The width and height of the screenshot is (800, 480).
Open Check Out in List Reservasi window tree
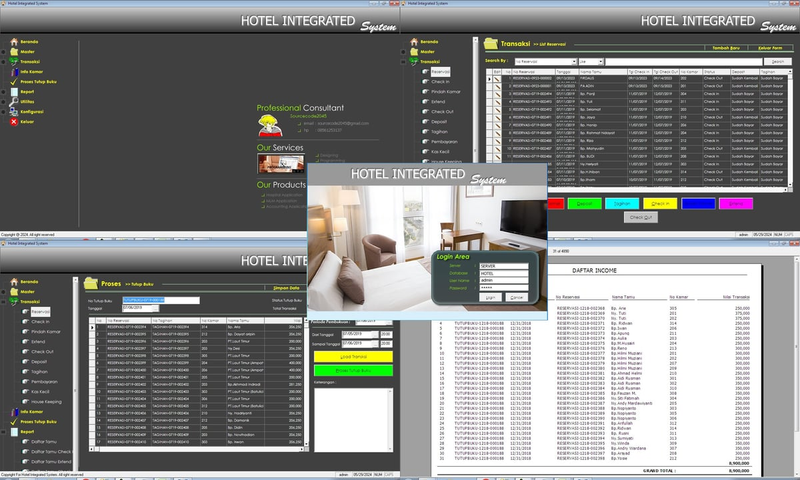[x=442, y=112]
